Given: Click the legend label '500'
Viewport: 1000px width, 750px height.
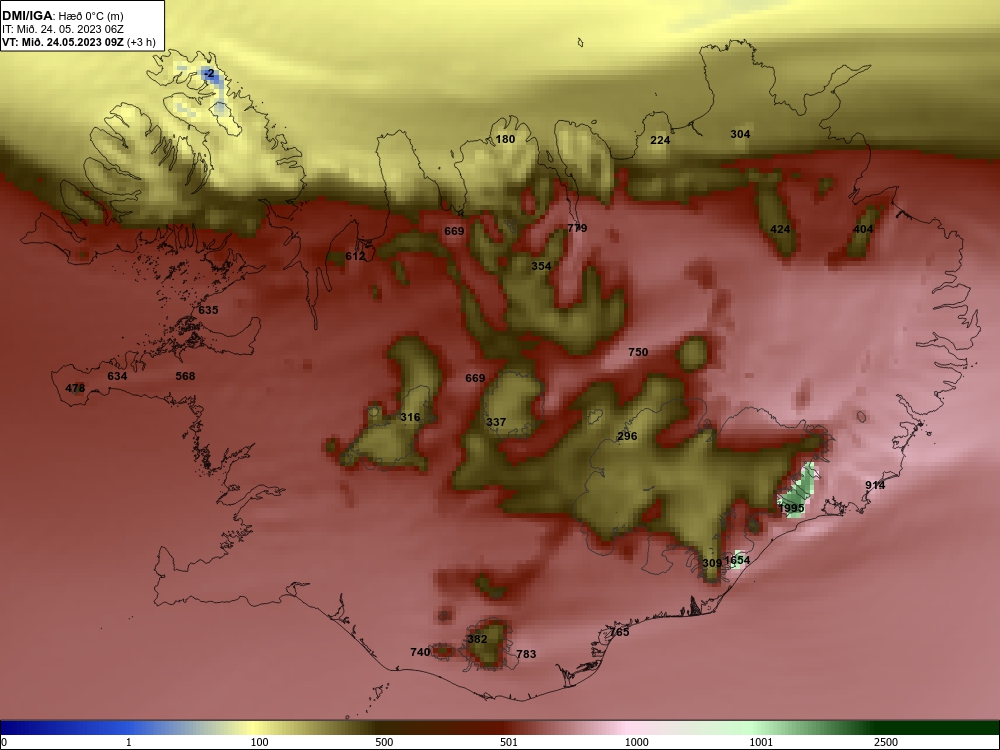Looking at the screenshot, I should point(384,742).
